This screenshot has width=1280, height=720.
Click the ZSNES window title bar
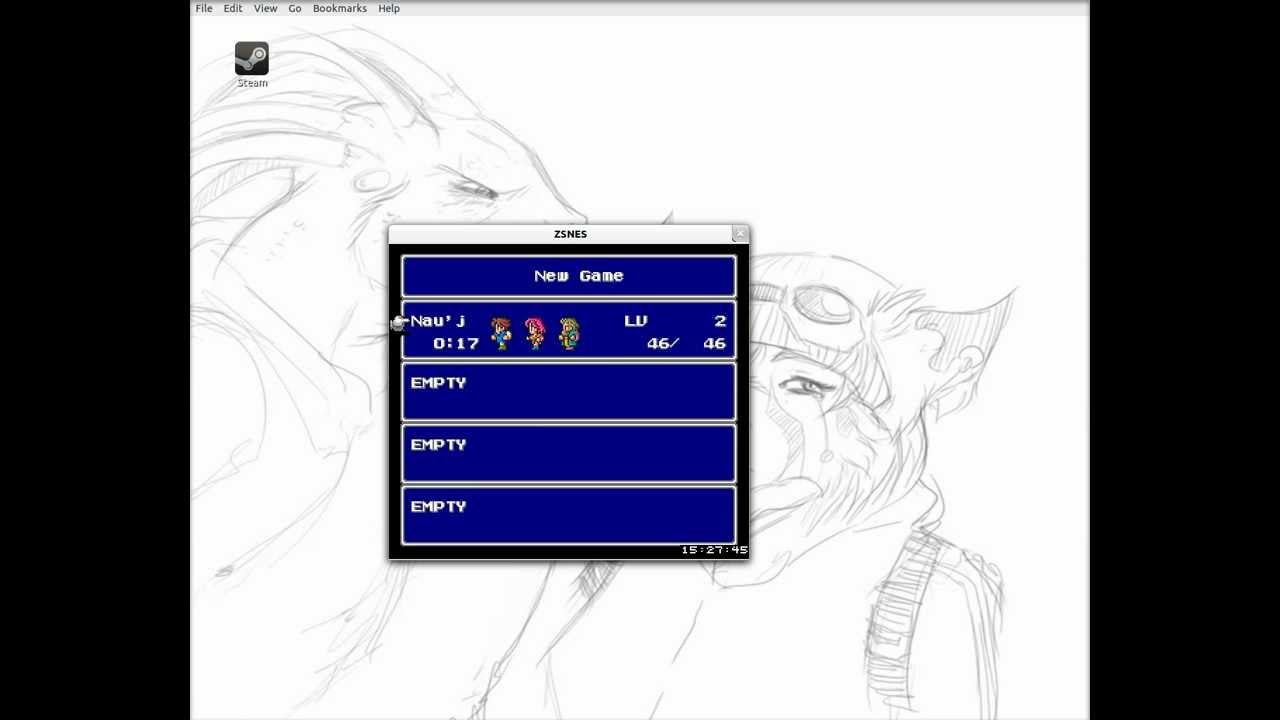tap(568, 234)
